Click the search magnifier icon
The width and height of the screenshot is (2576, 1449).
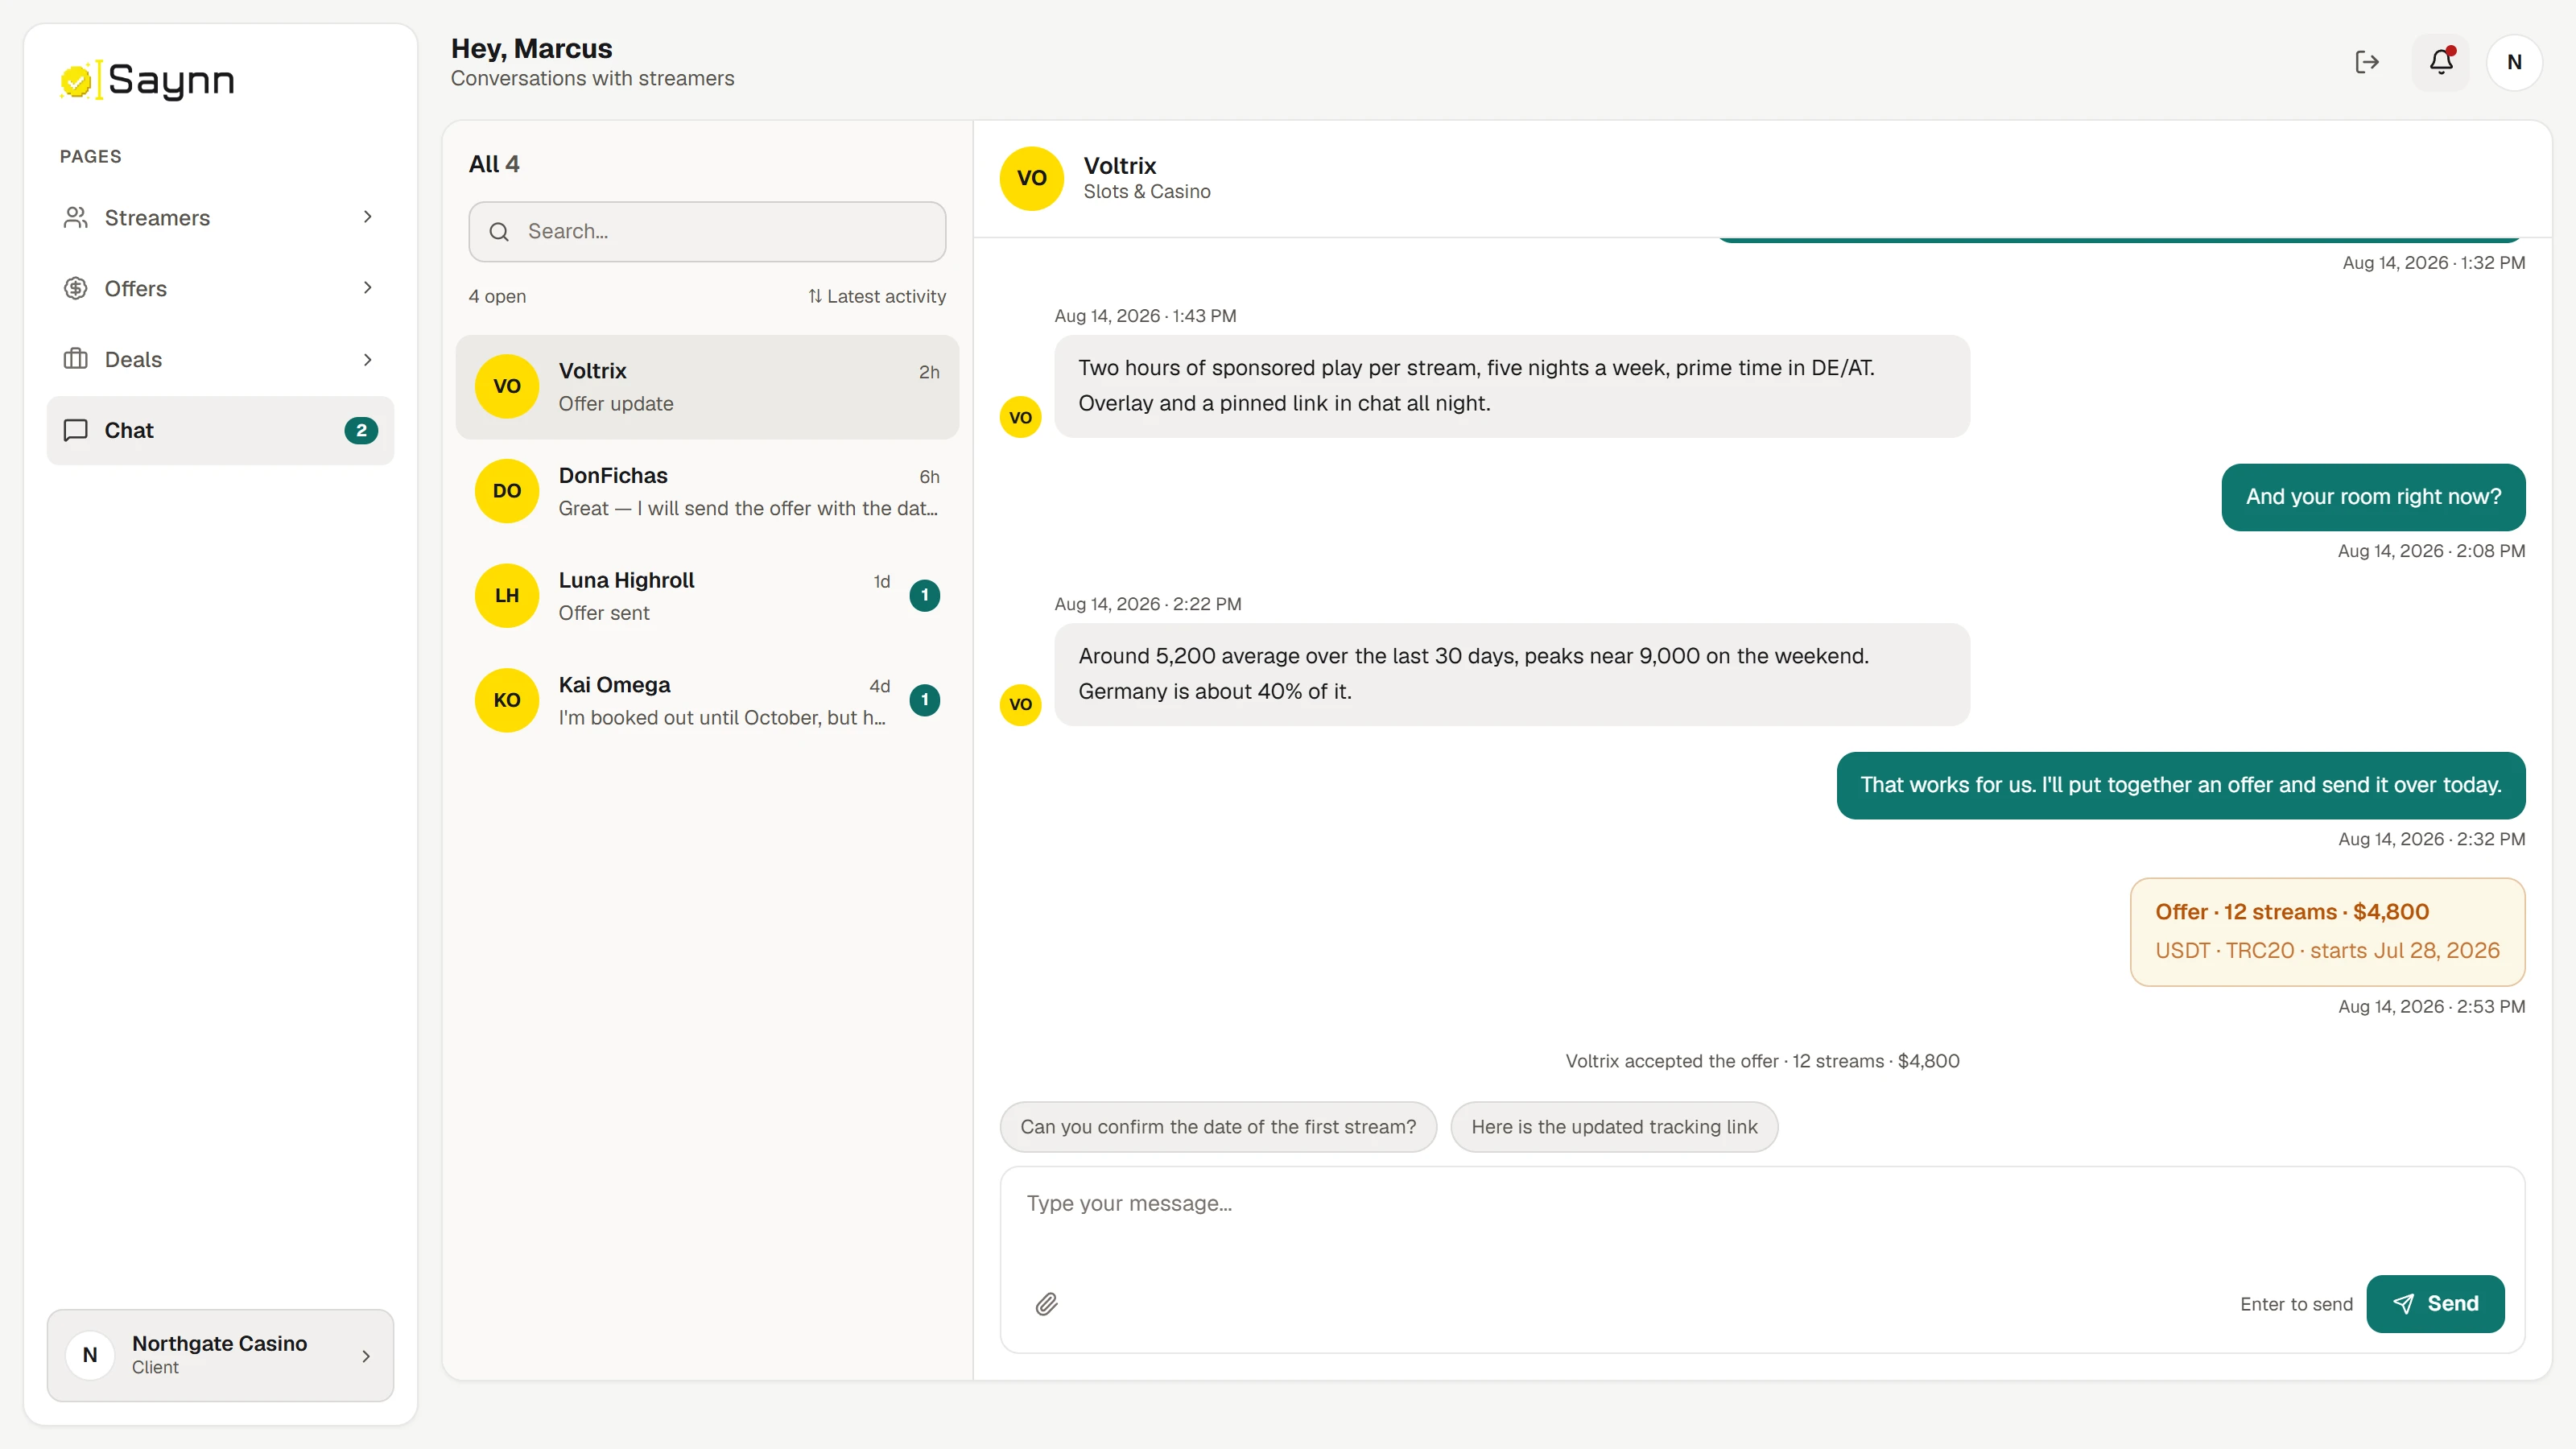(499, 232)
